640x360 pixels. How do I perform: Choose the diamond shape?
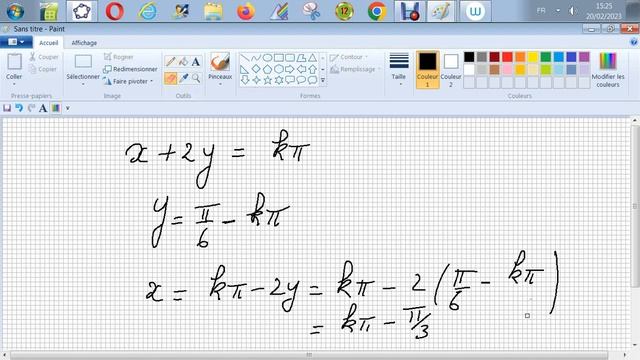tap(256, 69)
